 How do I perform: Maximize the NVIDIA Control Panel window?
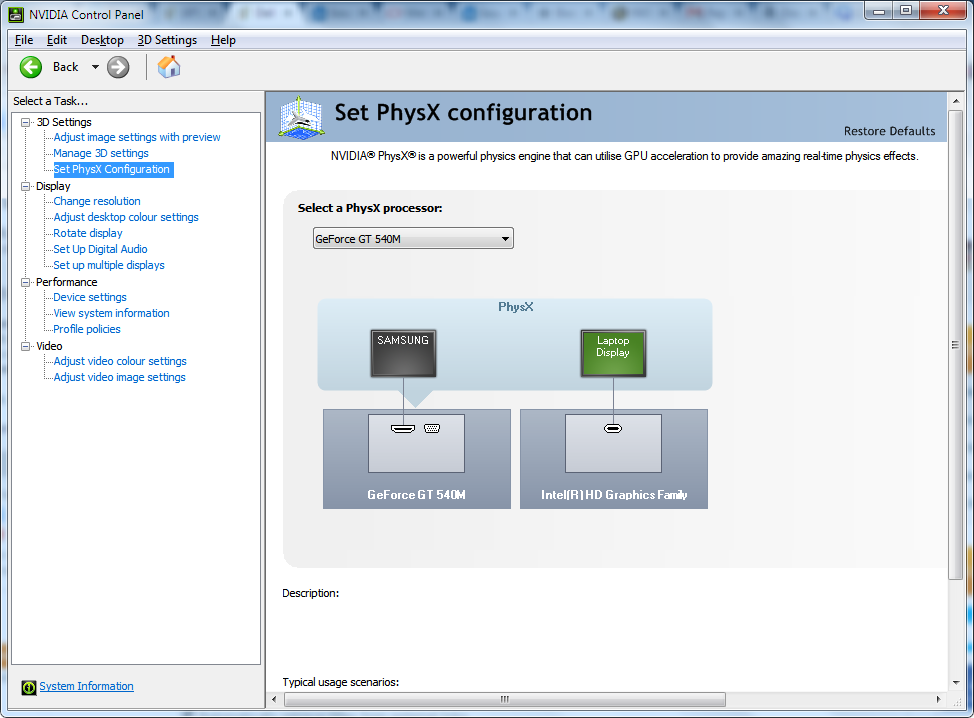point(906,10)
